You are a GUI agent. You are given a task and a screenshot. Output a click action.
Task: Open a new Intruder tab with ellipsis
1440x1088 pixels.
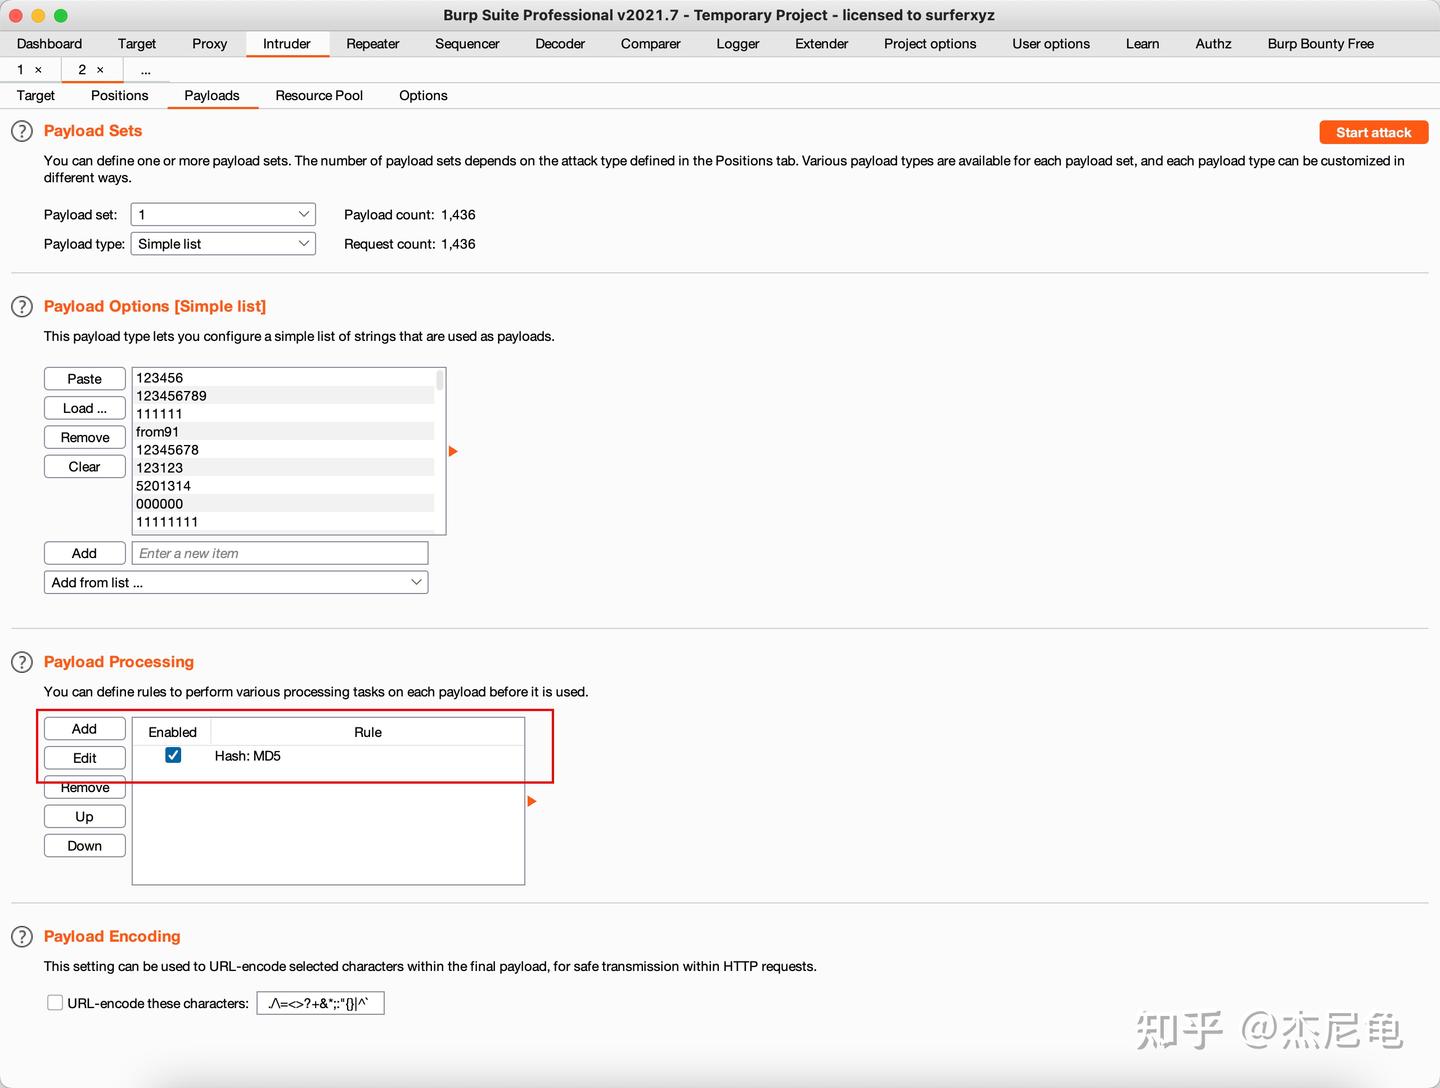point(146,70)
